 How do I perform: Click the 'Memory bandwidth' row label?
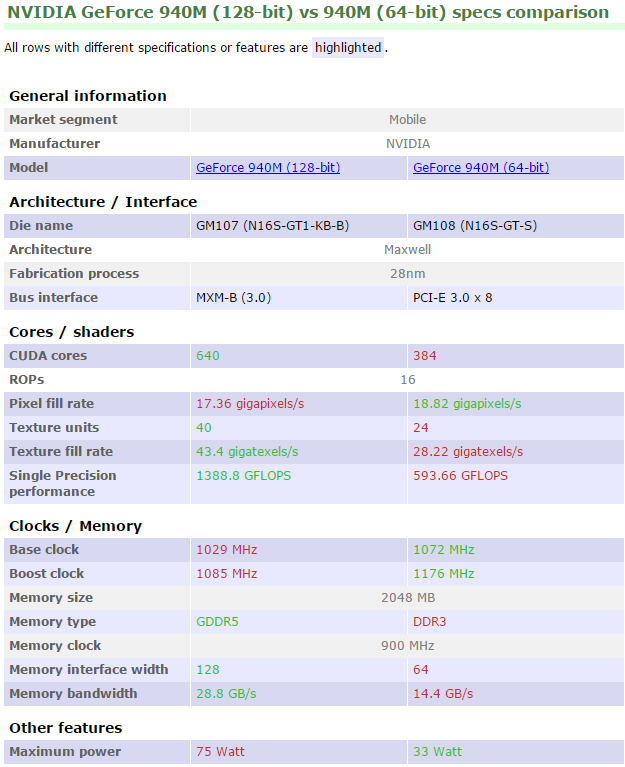tap(73, 694)
